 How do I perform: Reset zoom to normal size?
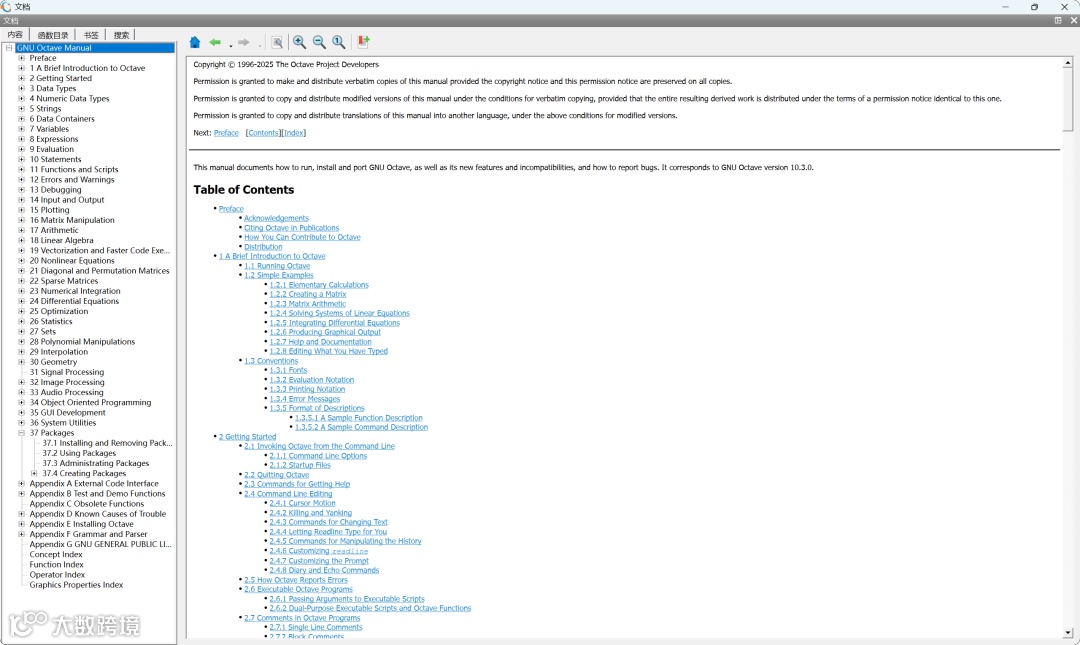pyautogui.click(x=339, y=42)
